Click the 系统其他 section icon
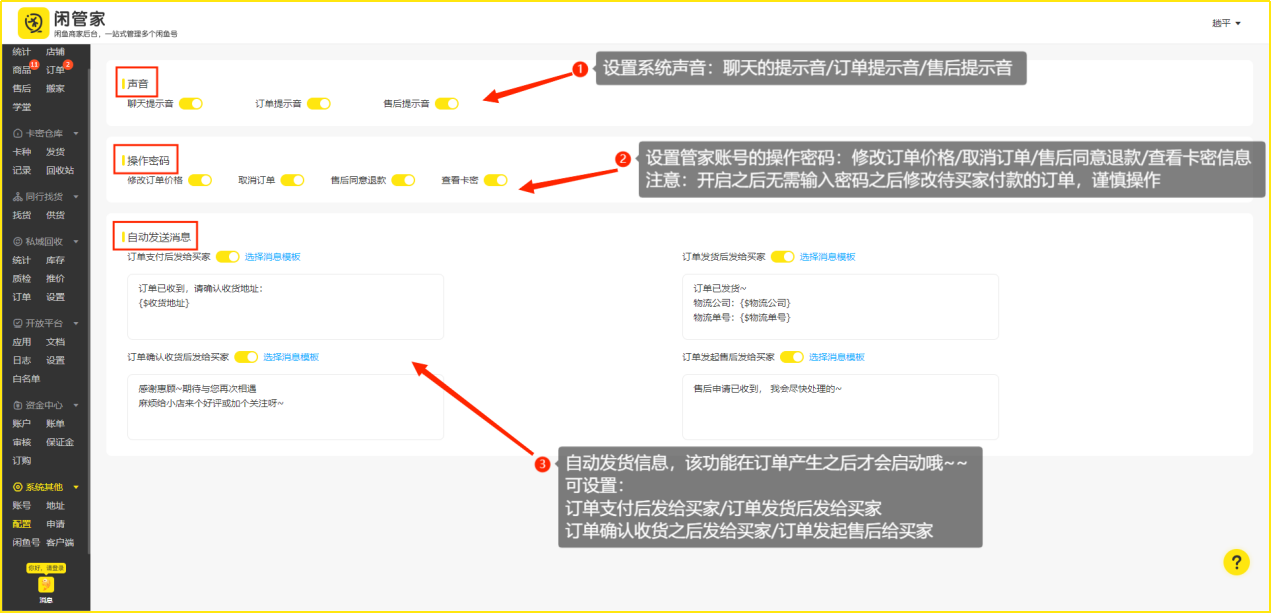1271x614 pixels. [17, 487]
